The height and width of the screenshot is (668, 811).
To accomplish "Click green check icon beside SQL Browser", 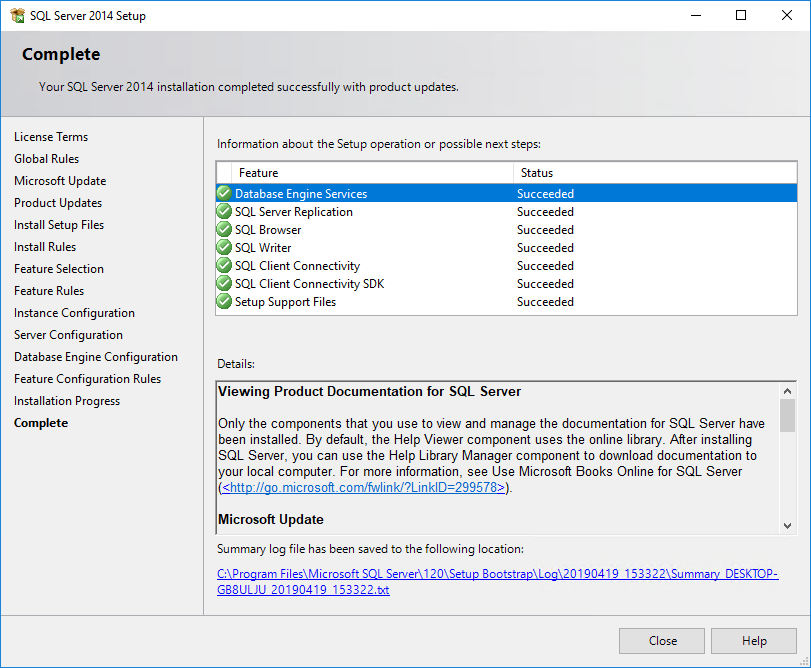I will pos(224,230).
